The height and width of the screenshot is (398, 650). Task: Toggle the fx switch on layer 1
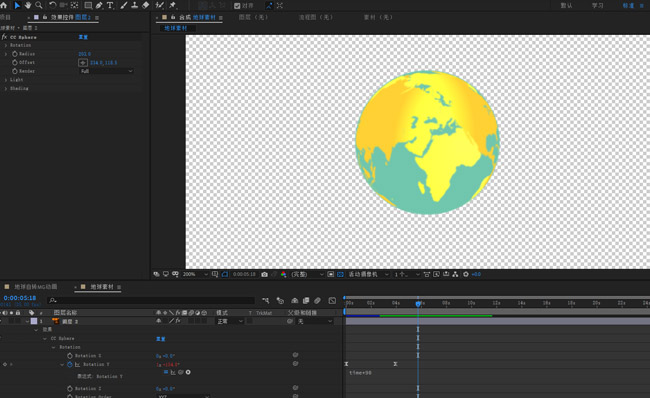click(178, 321)
